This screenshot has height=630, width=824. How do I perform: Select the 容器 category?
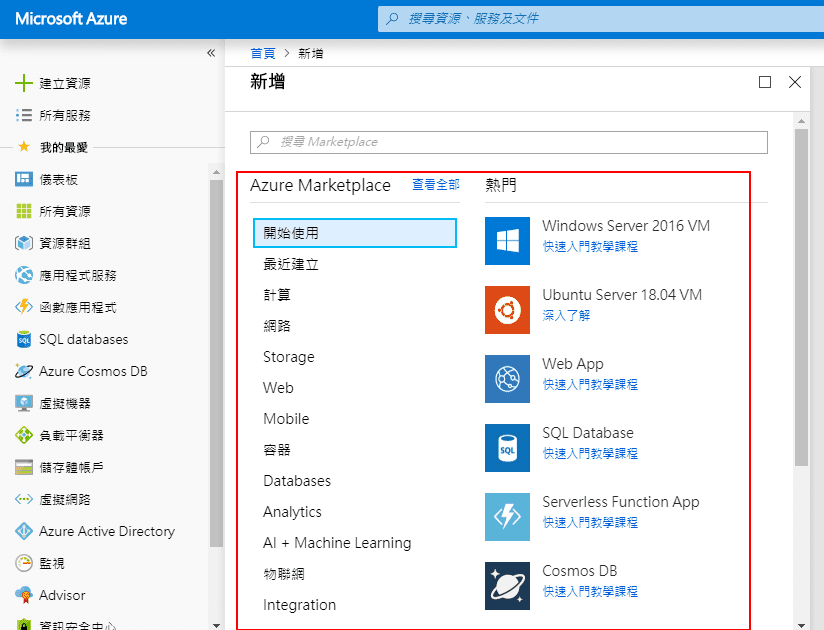pyautogui.click(x=277, y=450)
